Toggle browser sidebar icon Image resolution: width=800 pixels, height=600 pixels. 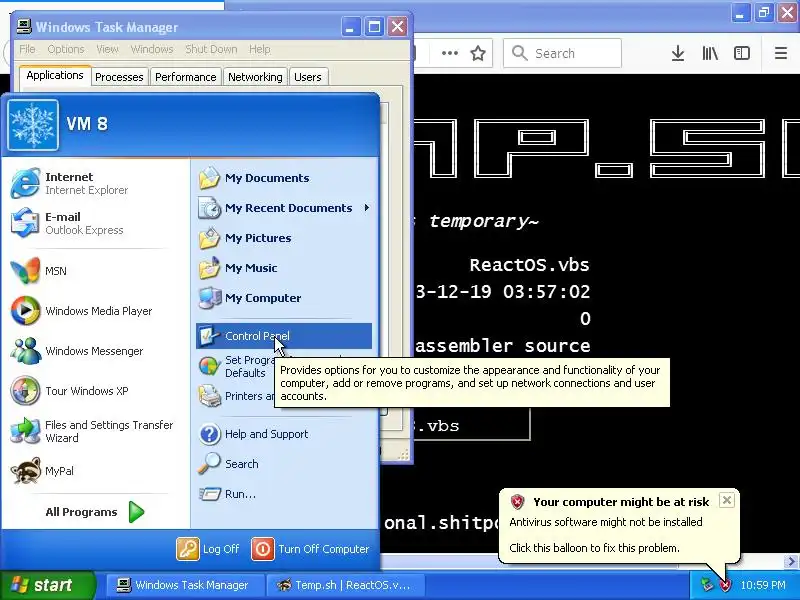click(742, 53)
